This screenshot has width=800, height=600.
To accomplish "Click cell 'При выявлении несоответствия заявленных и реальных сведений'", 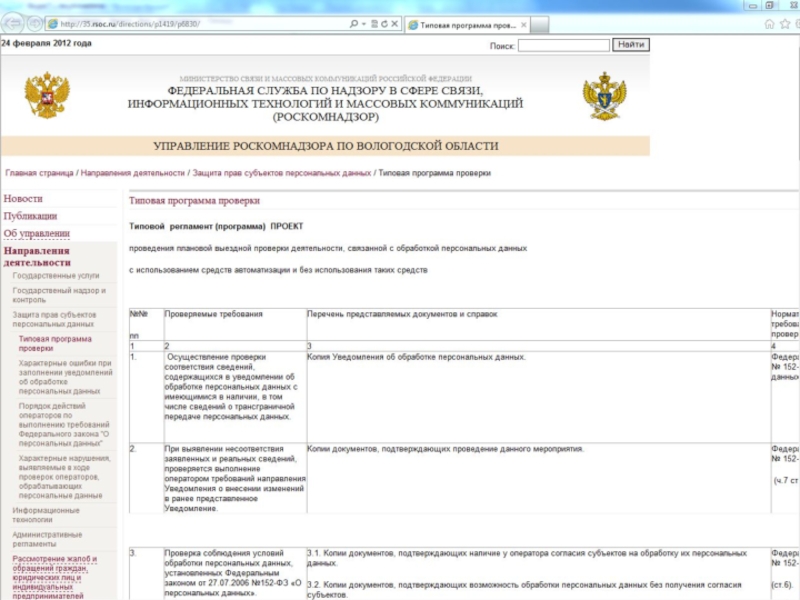I will [x=235, y=479].
